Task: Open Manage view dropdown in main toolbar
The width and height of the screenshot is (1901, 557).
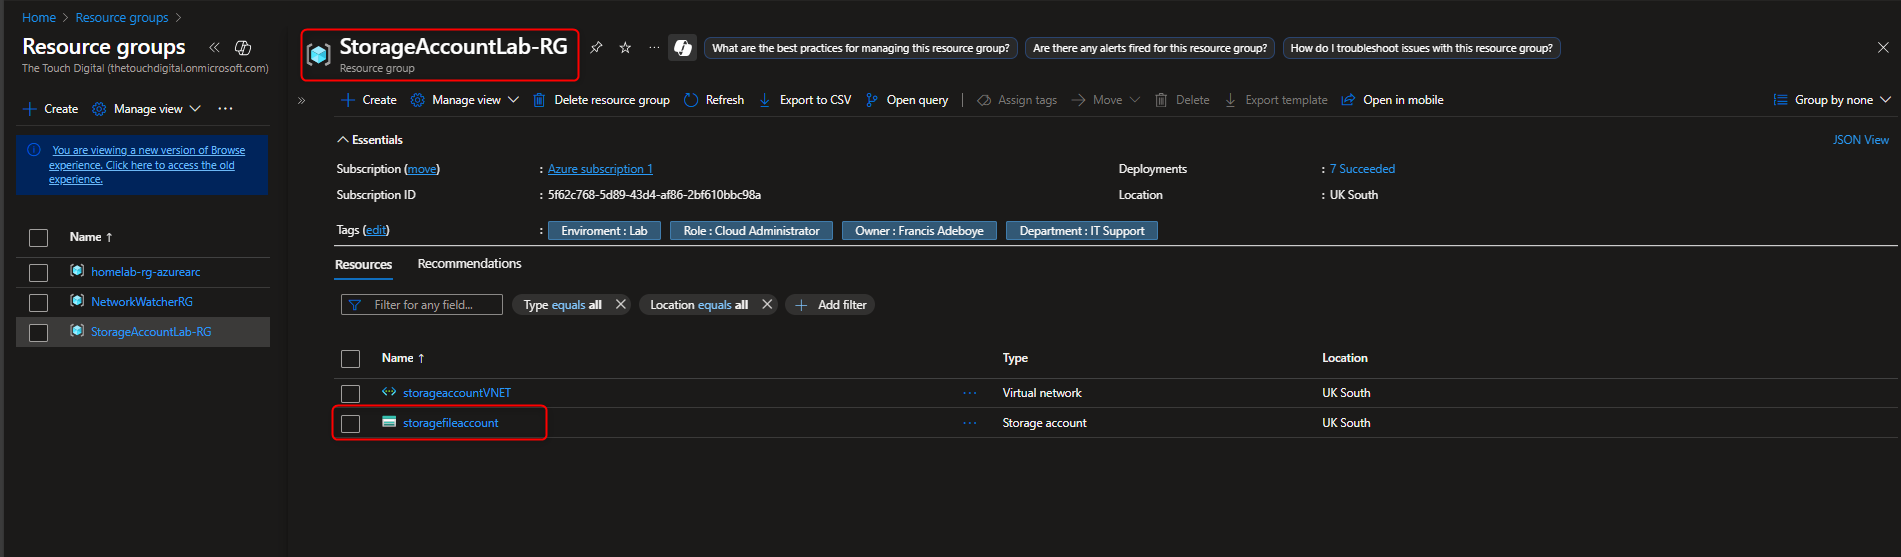Action: click(465, 100)
